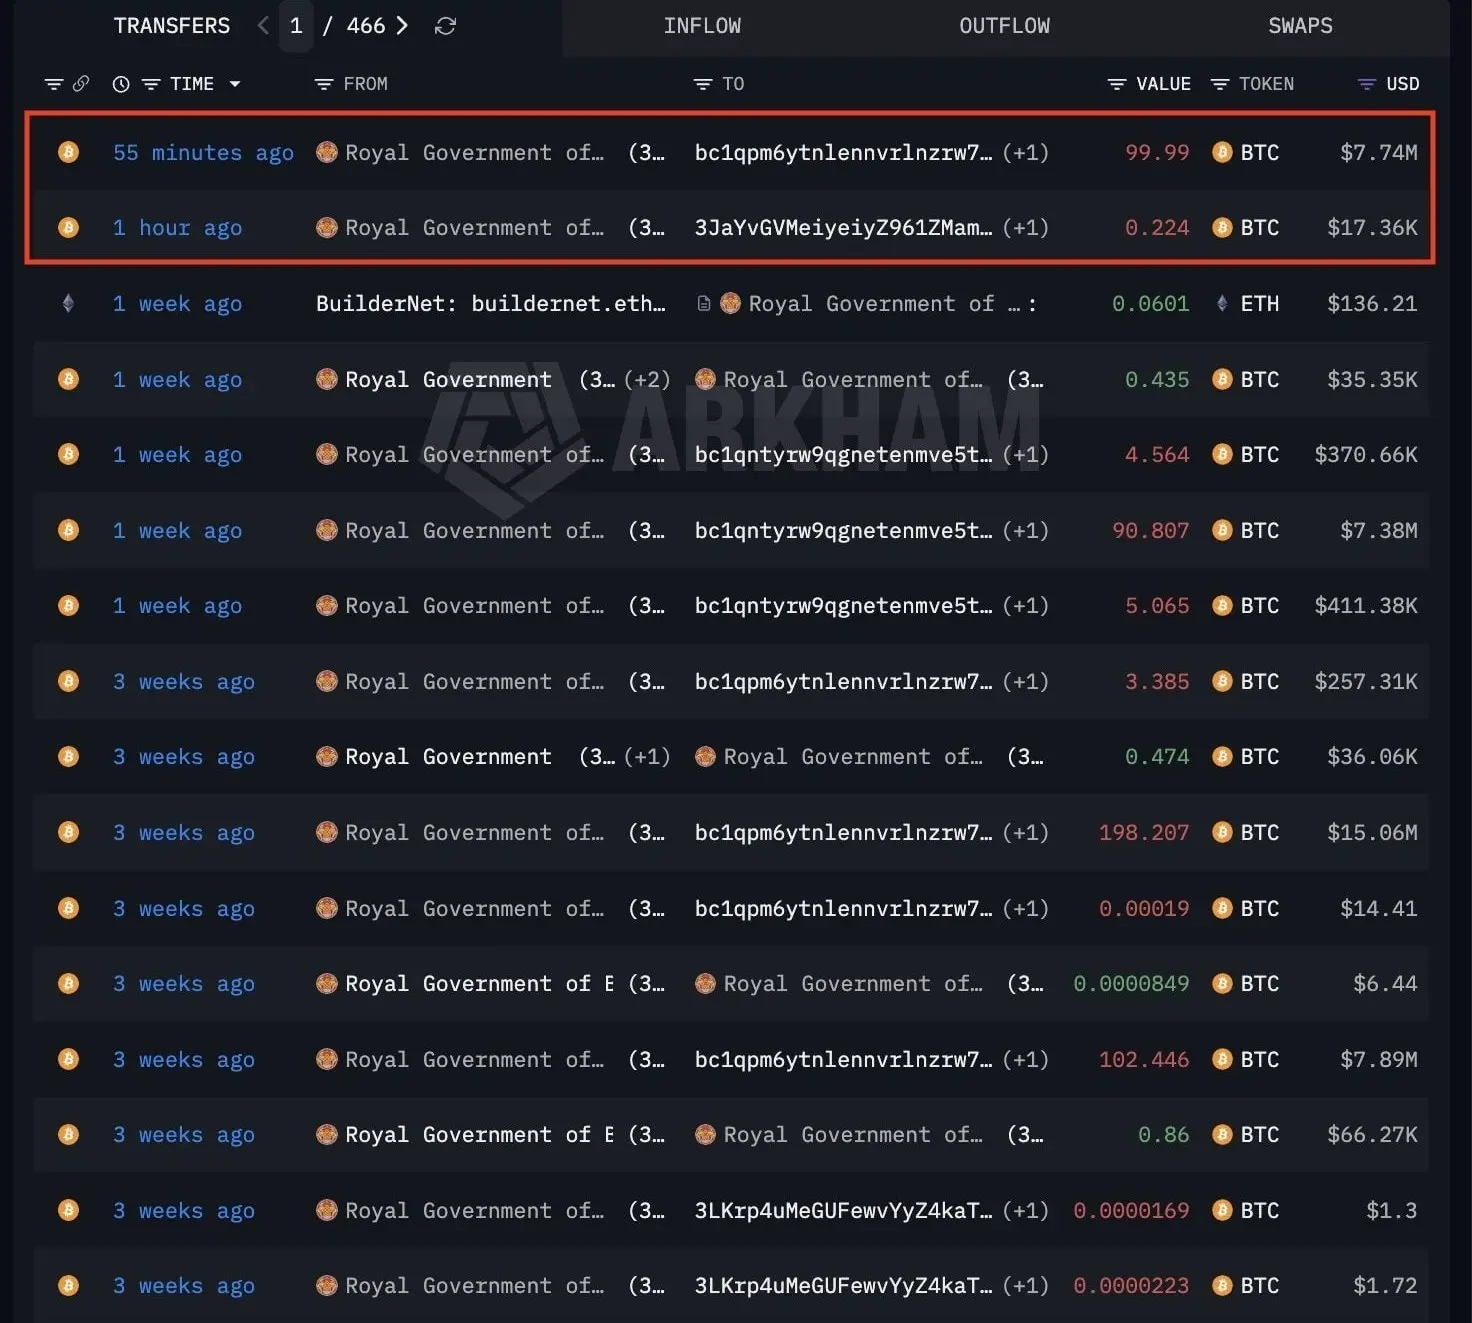Open the filter icon beside VALUE
The image size is (1472, 1323).
point(1117,84)
